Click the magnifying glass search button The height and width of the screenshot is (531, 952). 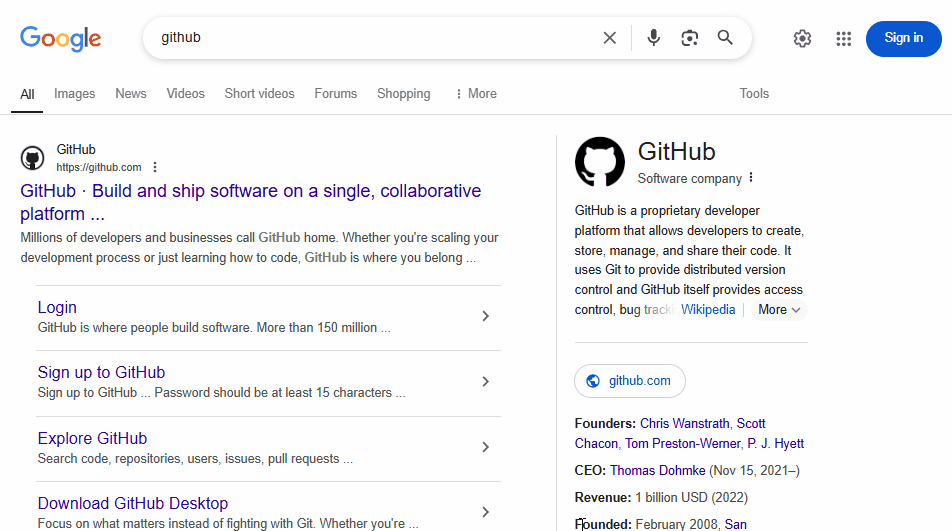(725, 38)
